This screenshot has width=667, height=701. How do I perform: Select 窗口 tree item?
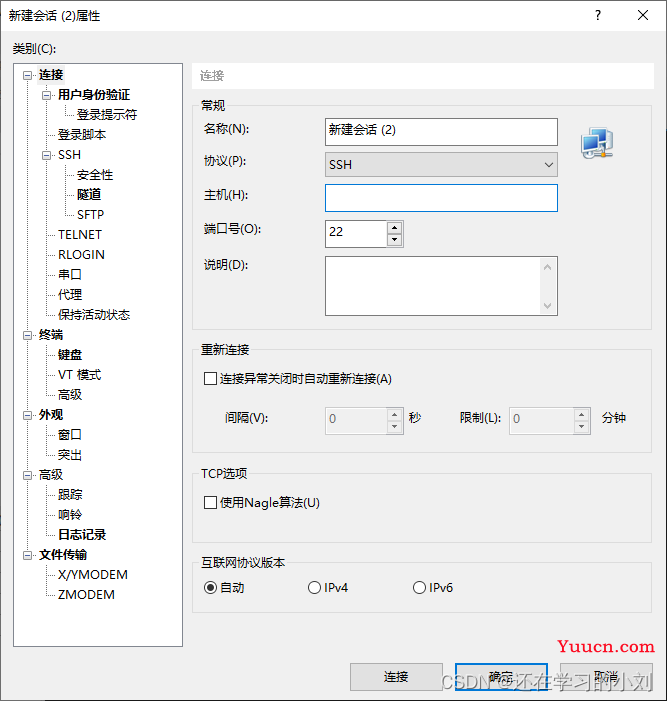point(70,435)
